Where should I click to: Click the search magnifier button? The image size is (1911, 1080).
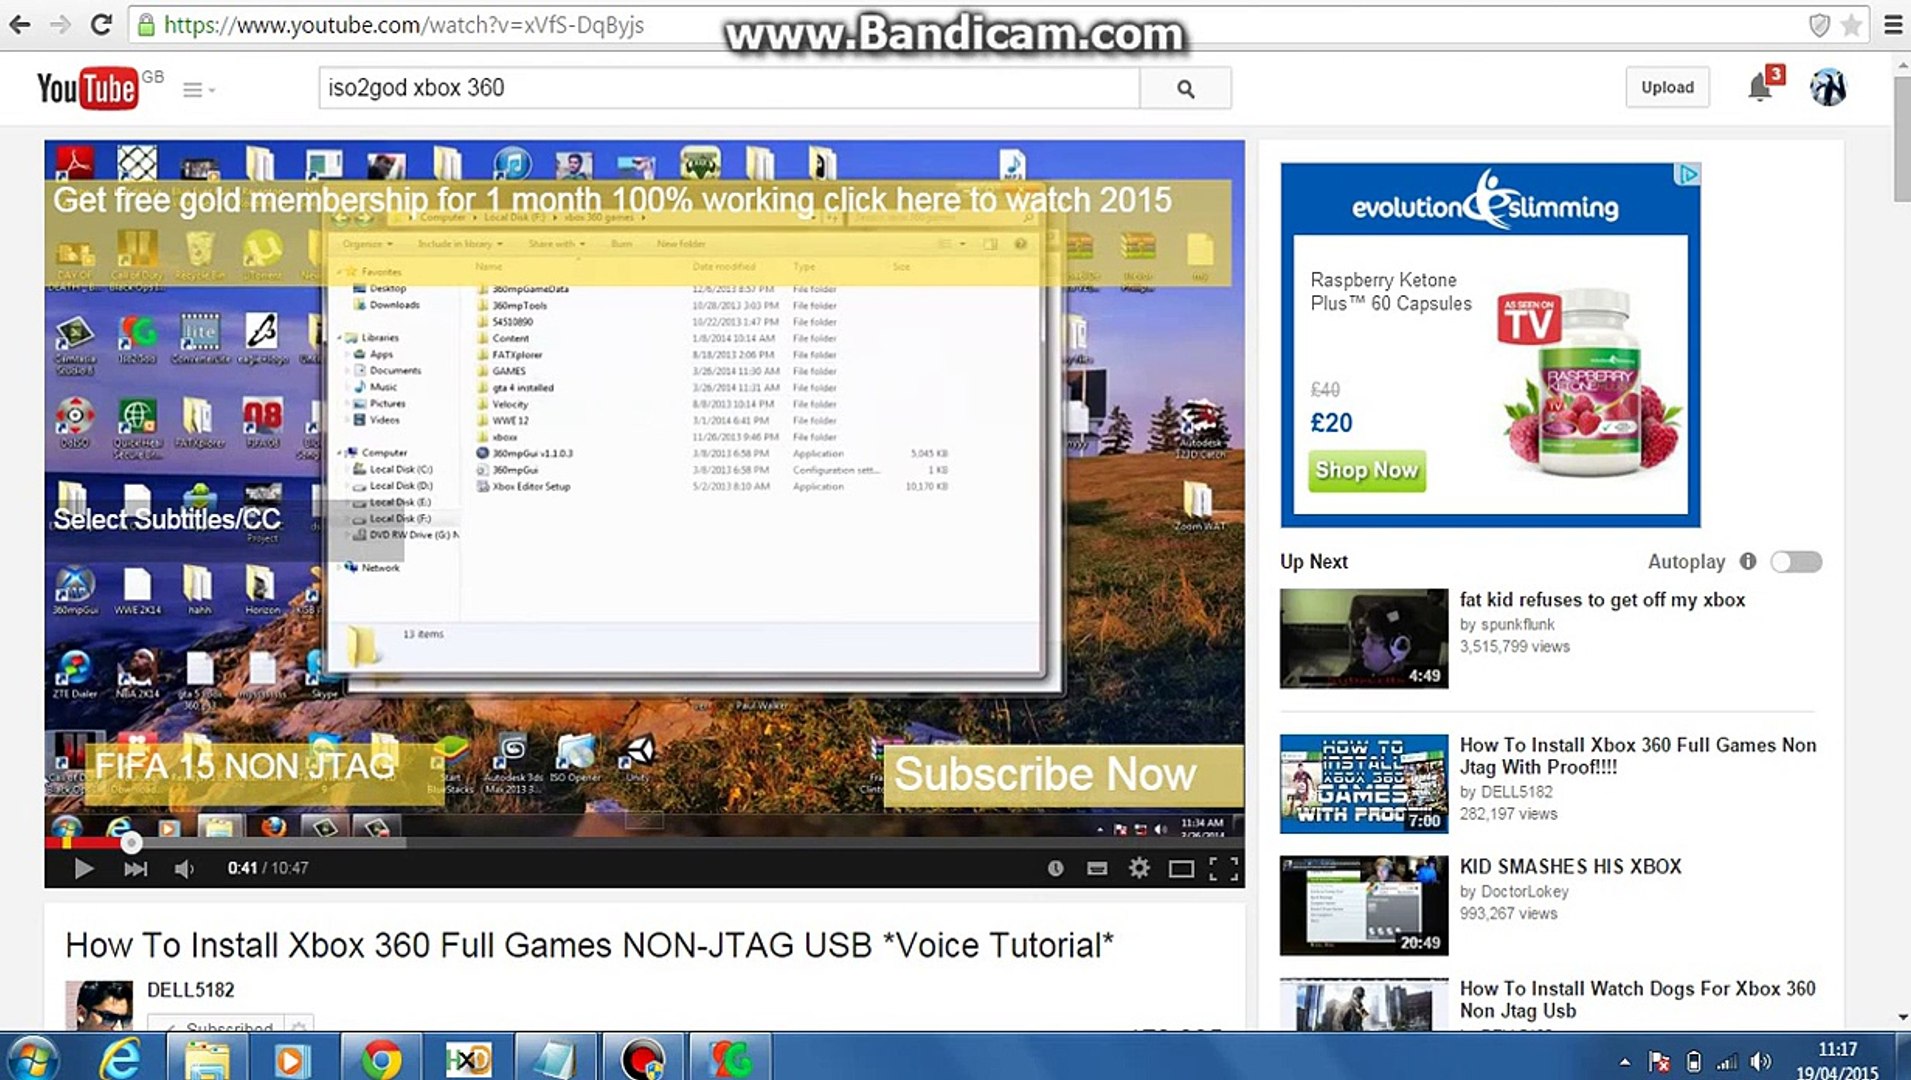point(1186,88)
